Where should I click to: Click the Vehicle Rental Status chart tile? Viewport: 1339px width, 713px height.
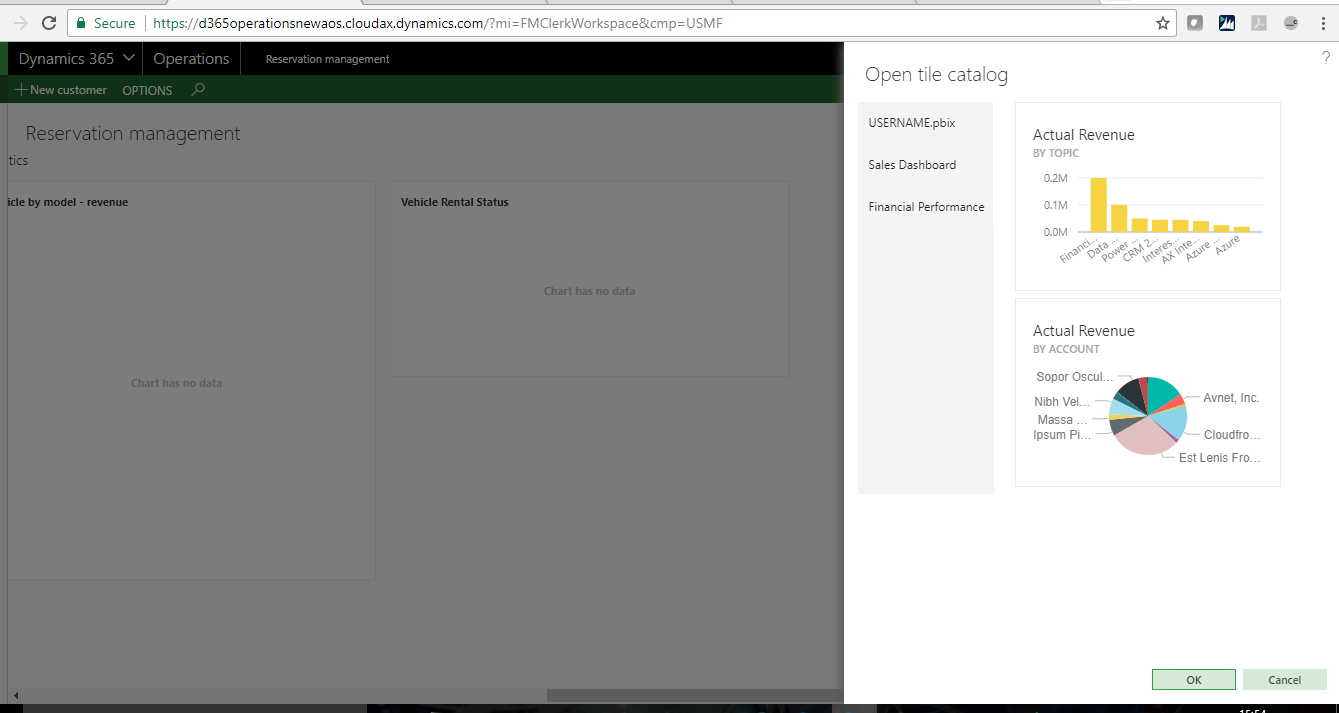click(x=589, y=279)
